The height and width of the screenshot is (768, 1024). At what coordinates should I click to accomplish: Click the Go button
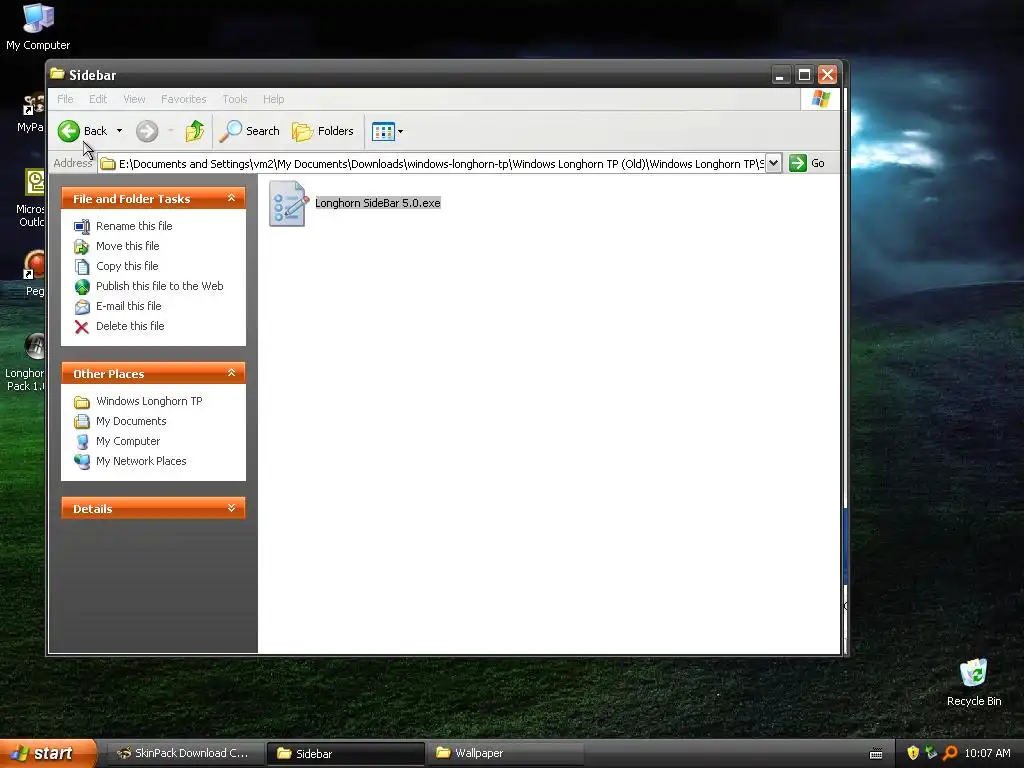[807, 163]
